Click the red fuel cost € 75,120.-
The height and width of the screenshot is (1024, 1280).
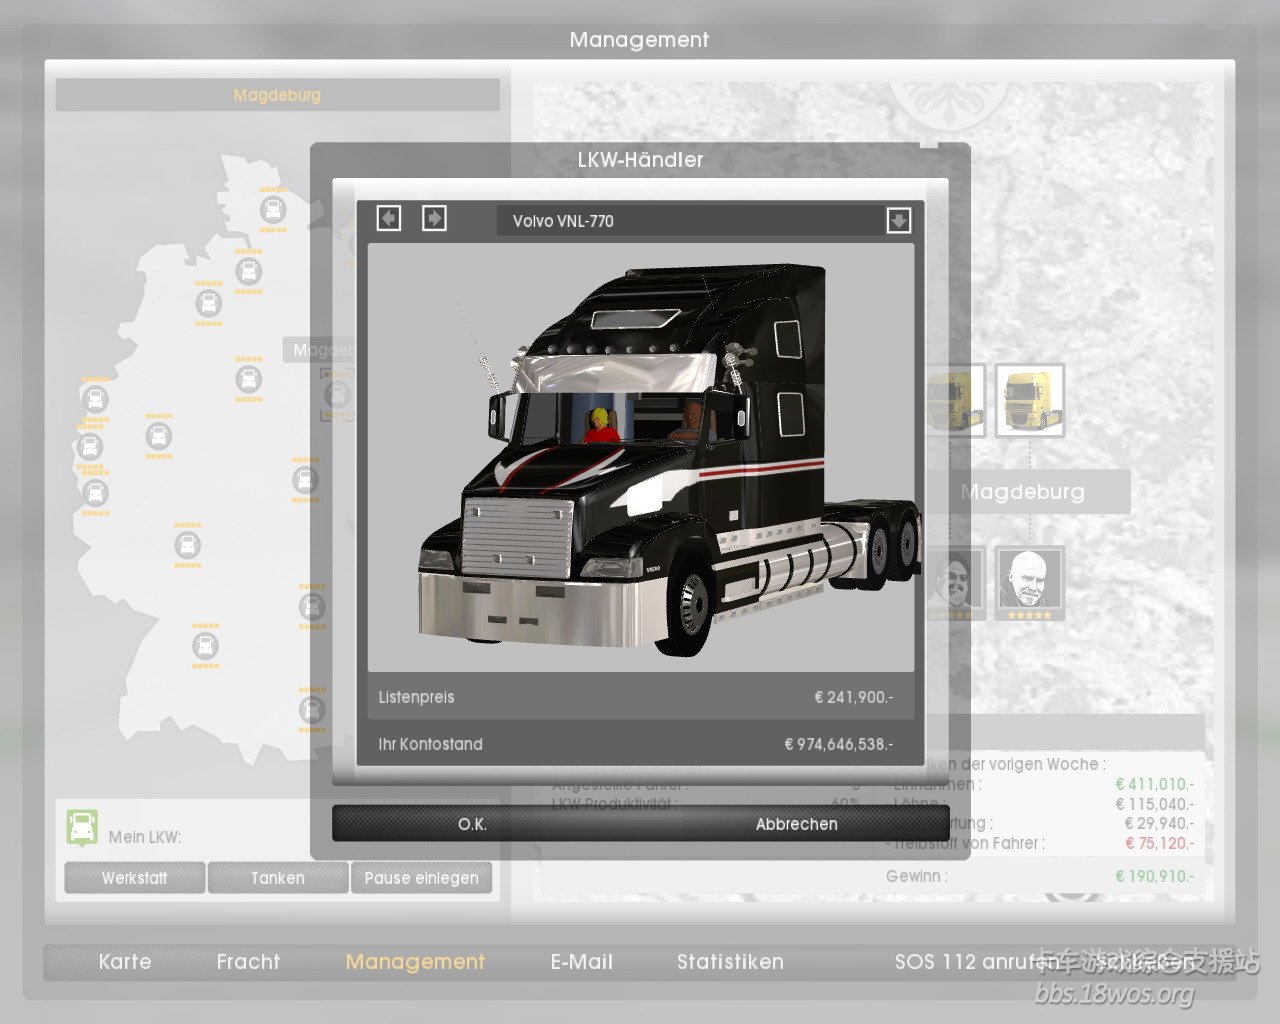click(1158, 843)
